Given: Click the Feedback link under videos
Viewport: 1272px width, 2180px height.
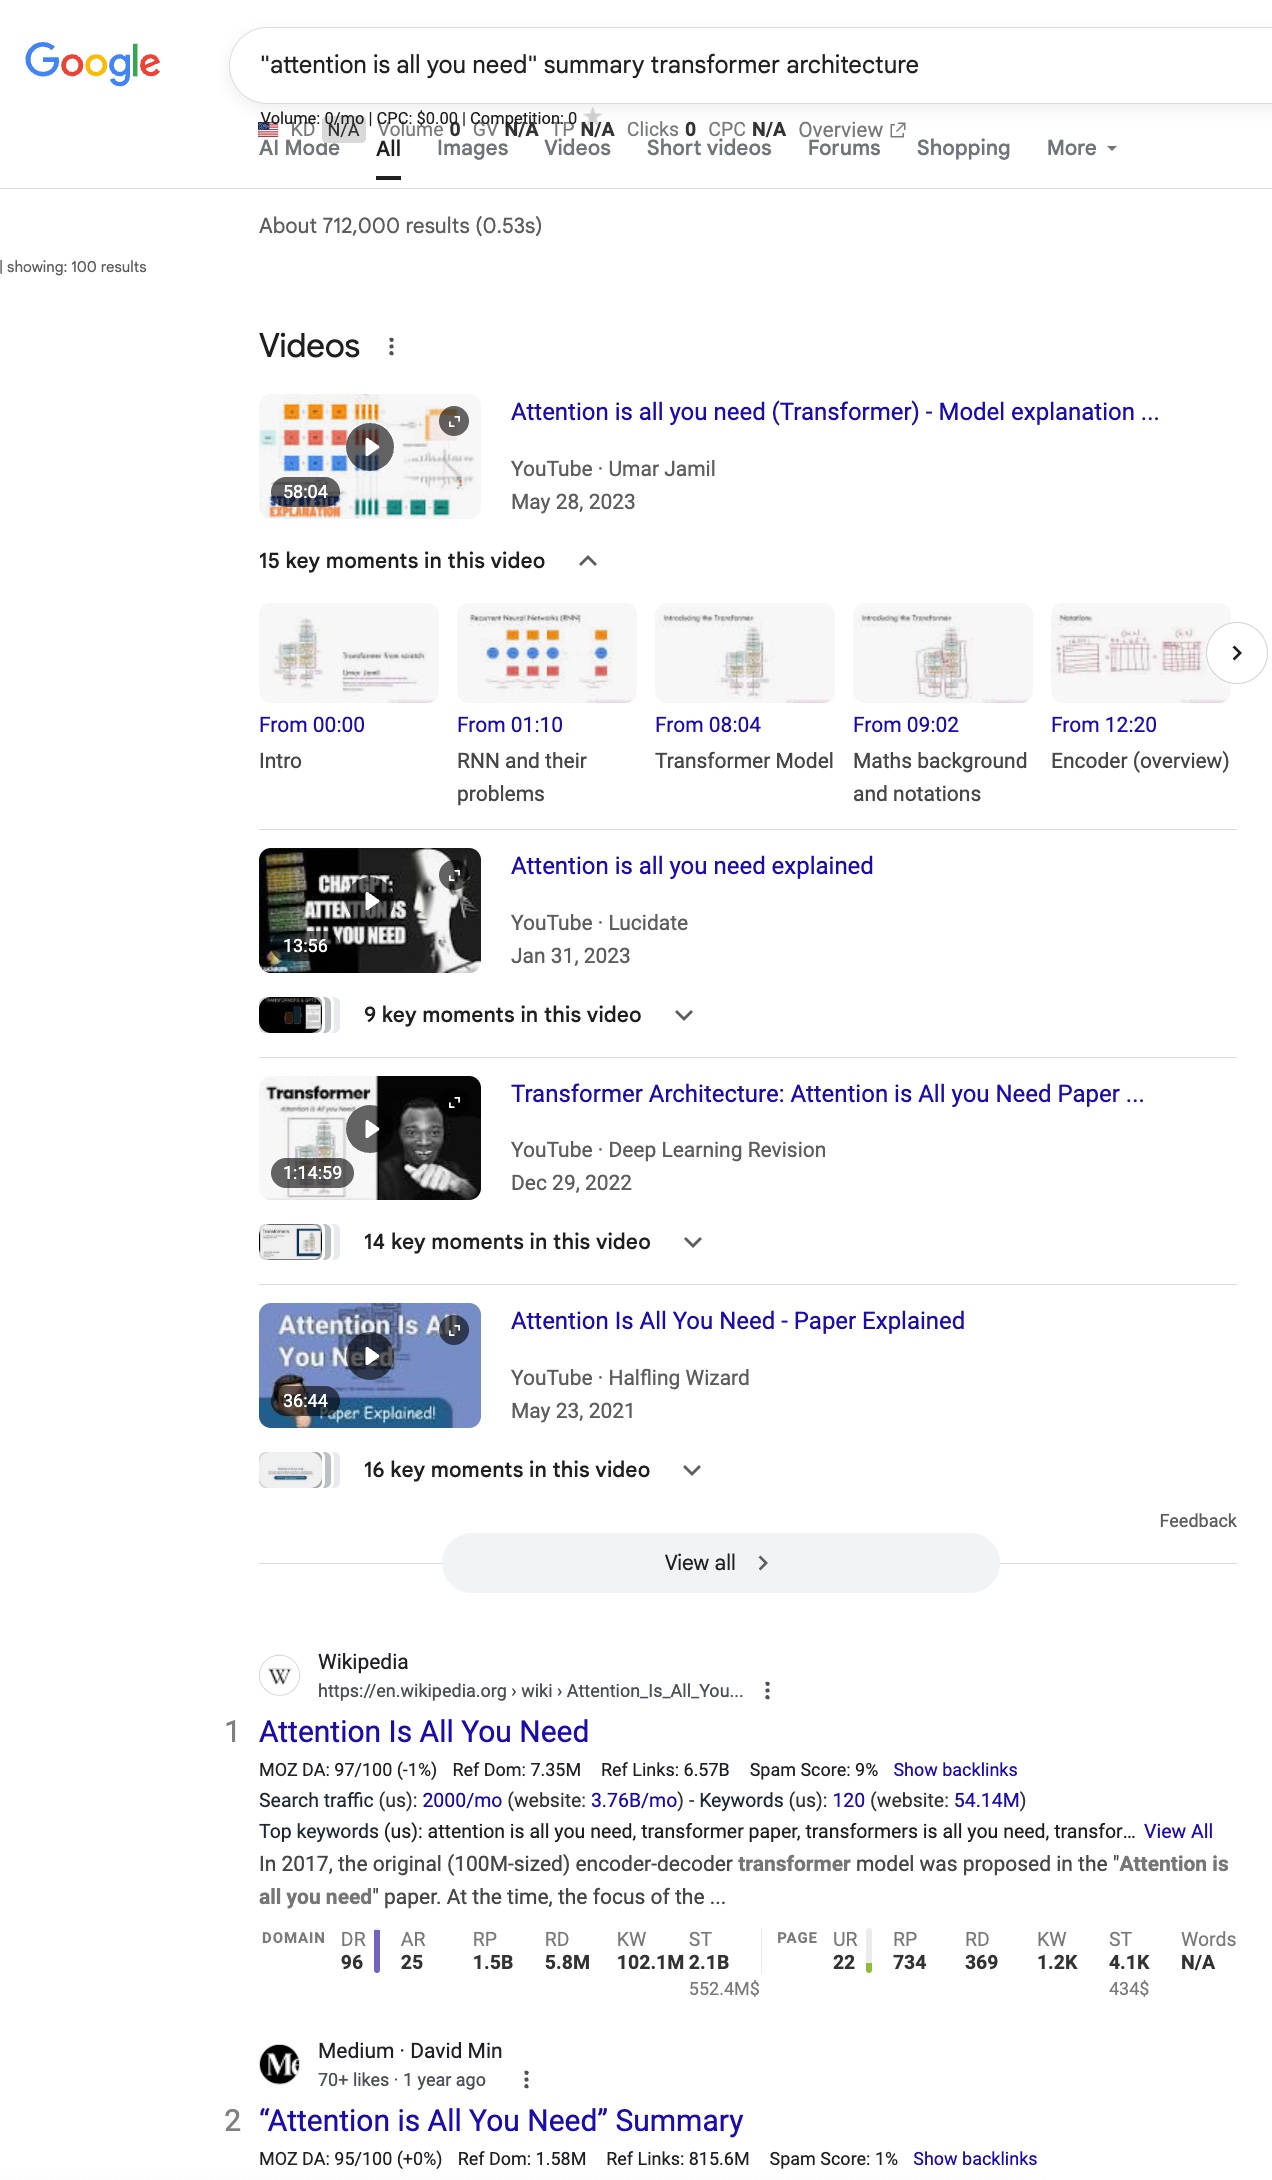Looking at the screenshot, I should tap(1198, 1521).
